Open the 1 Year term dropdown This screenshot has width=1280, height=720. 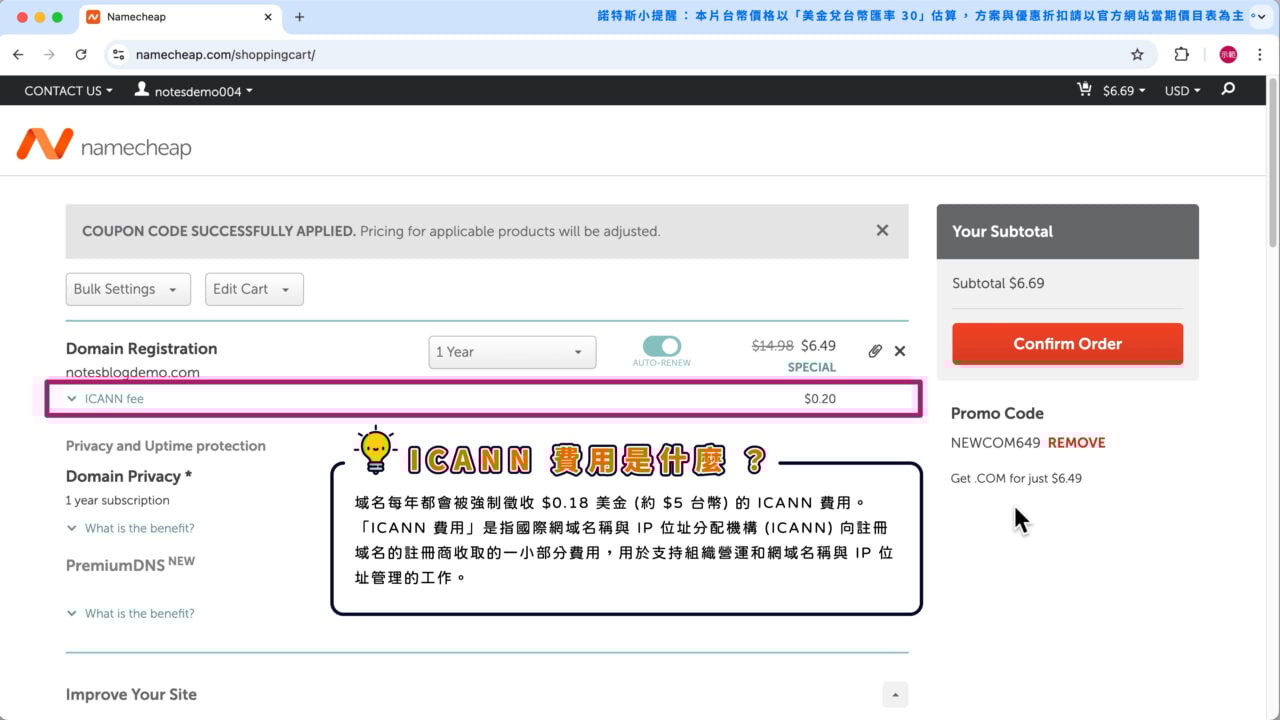pyautogui.click(x=511, y=351)
